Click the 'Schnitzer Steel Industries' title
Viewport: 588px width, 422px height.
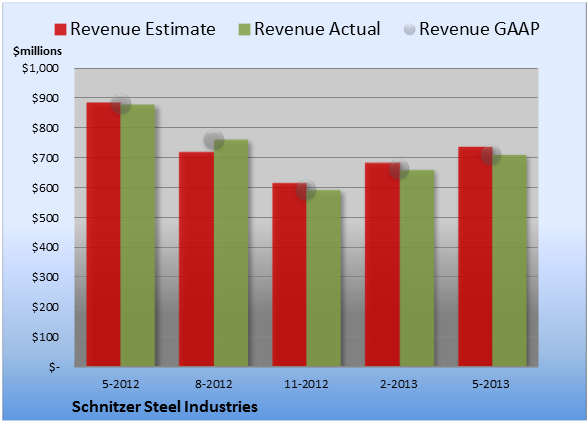pyautogui.click(x=165, y=407)
